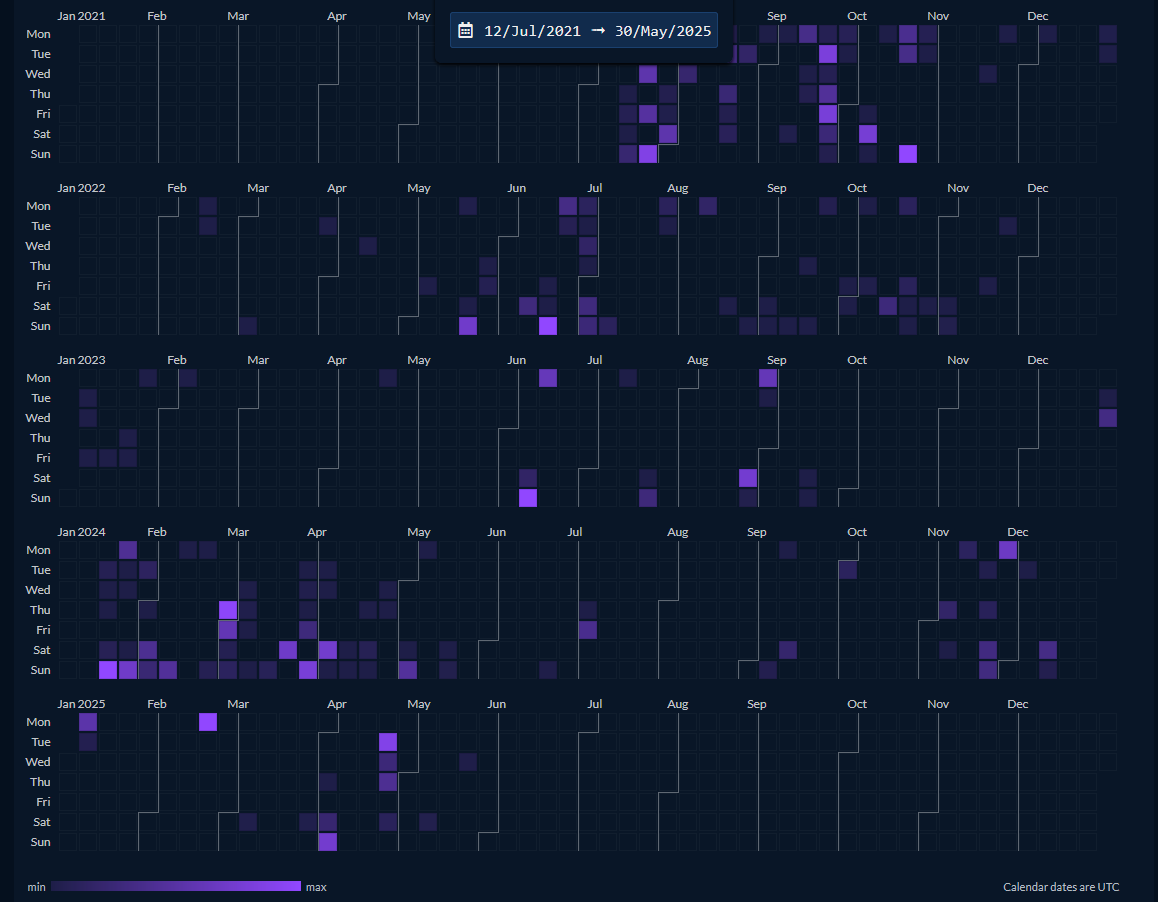Click the calendar icon in date range picker
The image size is (1158, 902).
465,30
